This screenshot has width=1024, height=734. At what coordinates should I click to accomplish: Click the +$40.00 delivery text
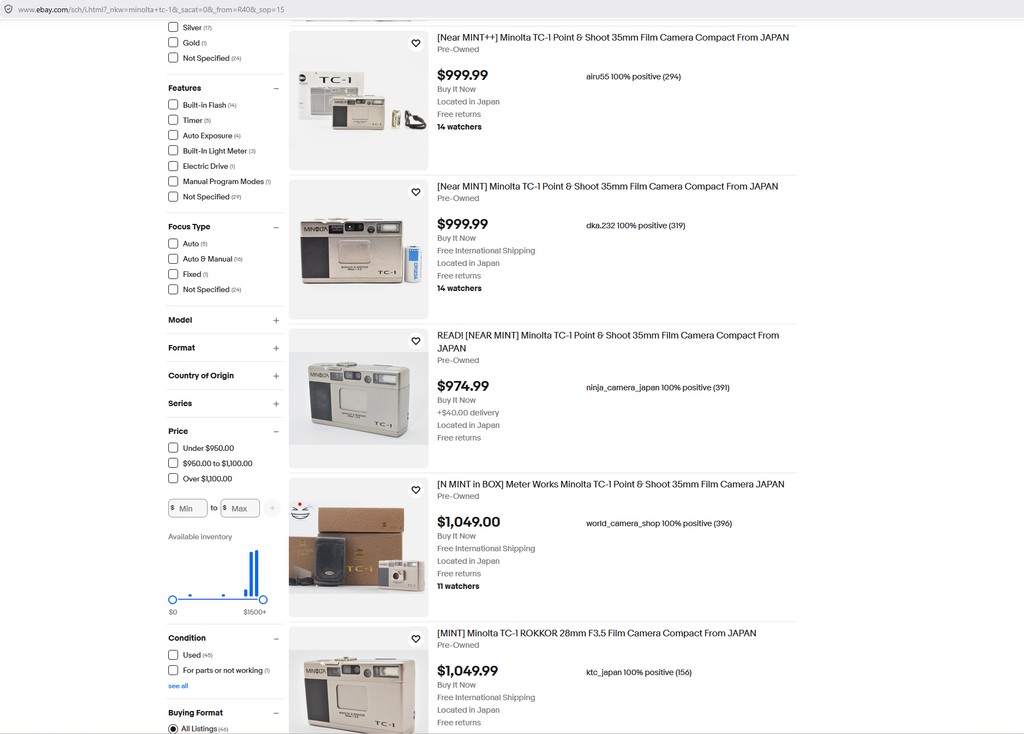468,413
